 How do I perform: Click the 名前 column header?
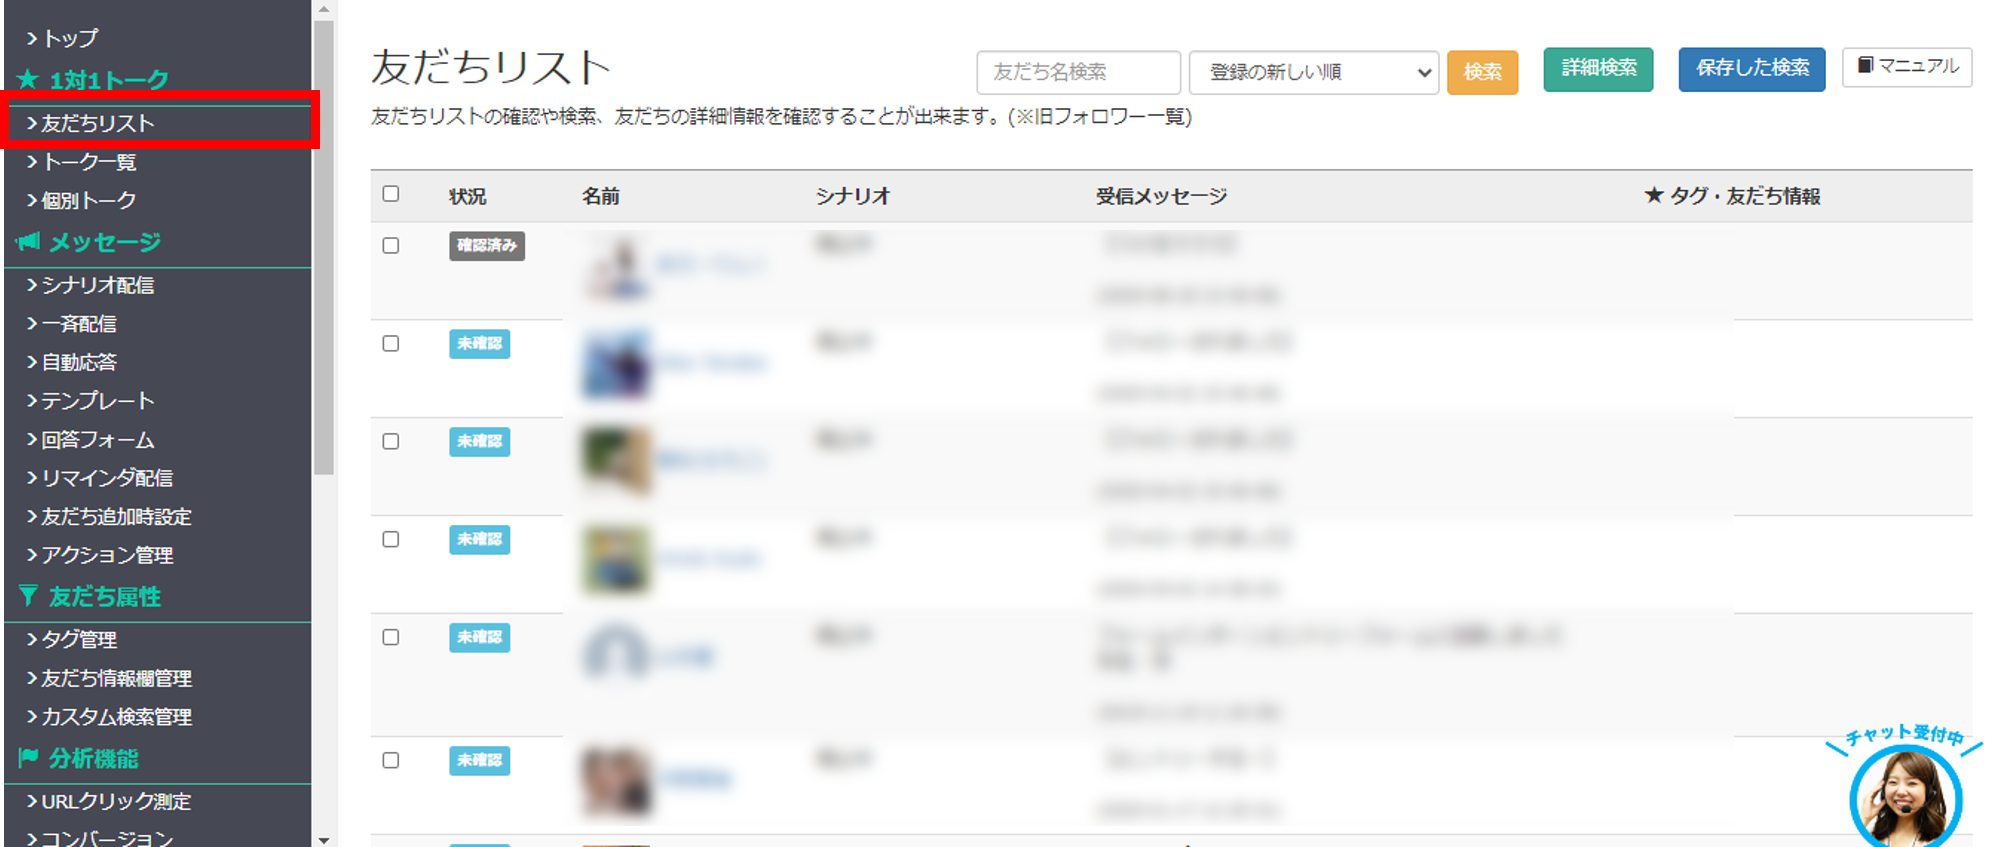601,196
